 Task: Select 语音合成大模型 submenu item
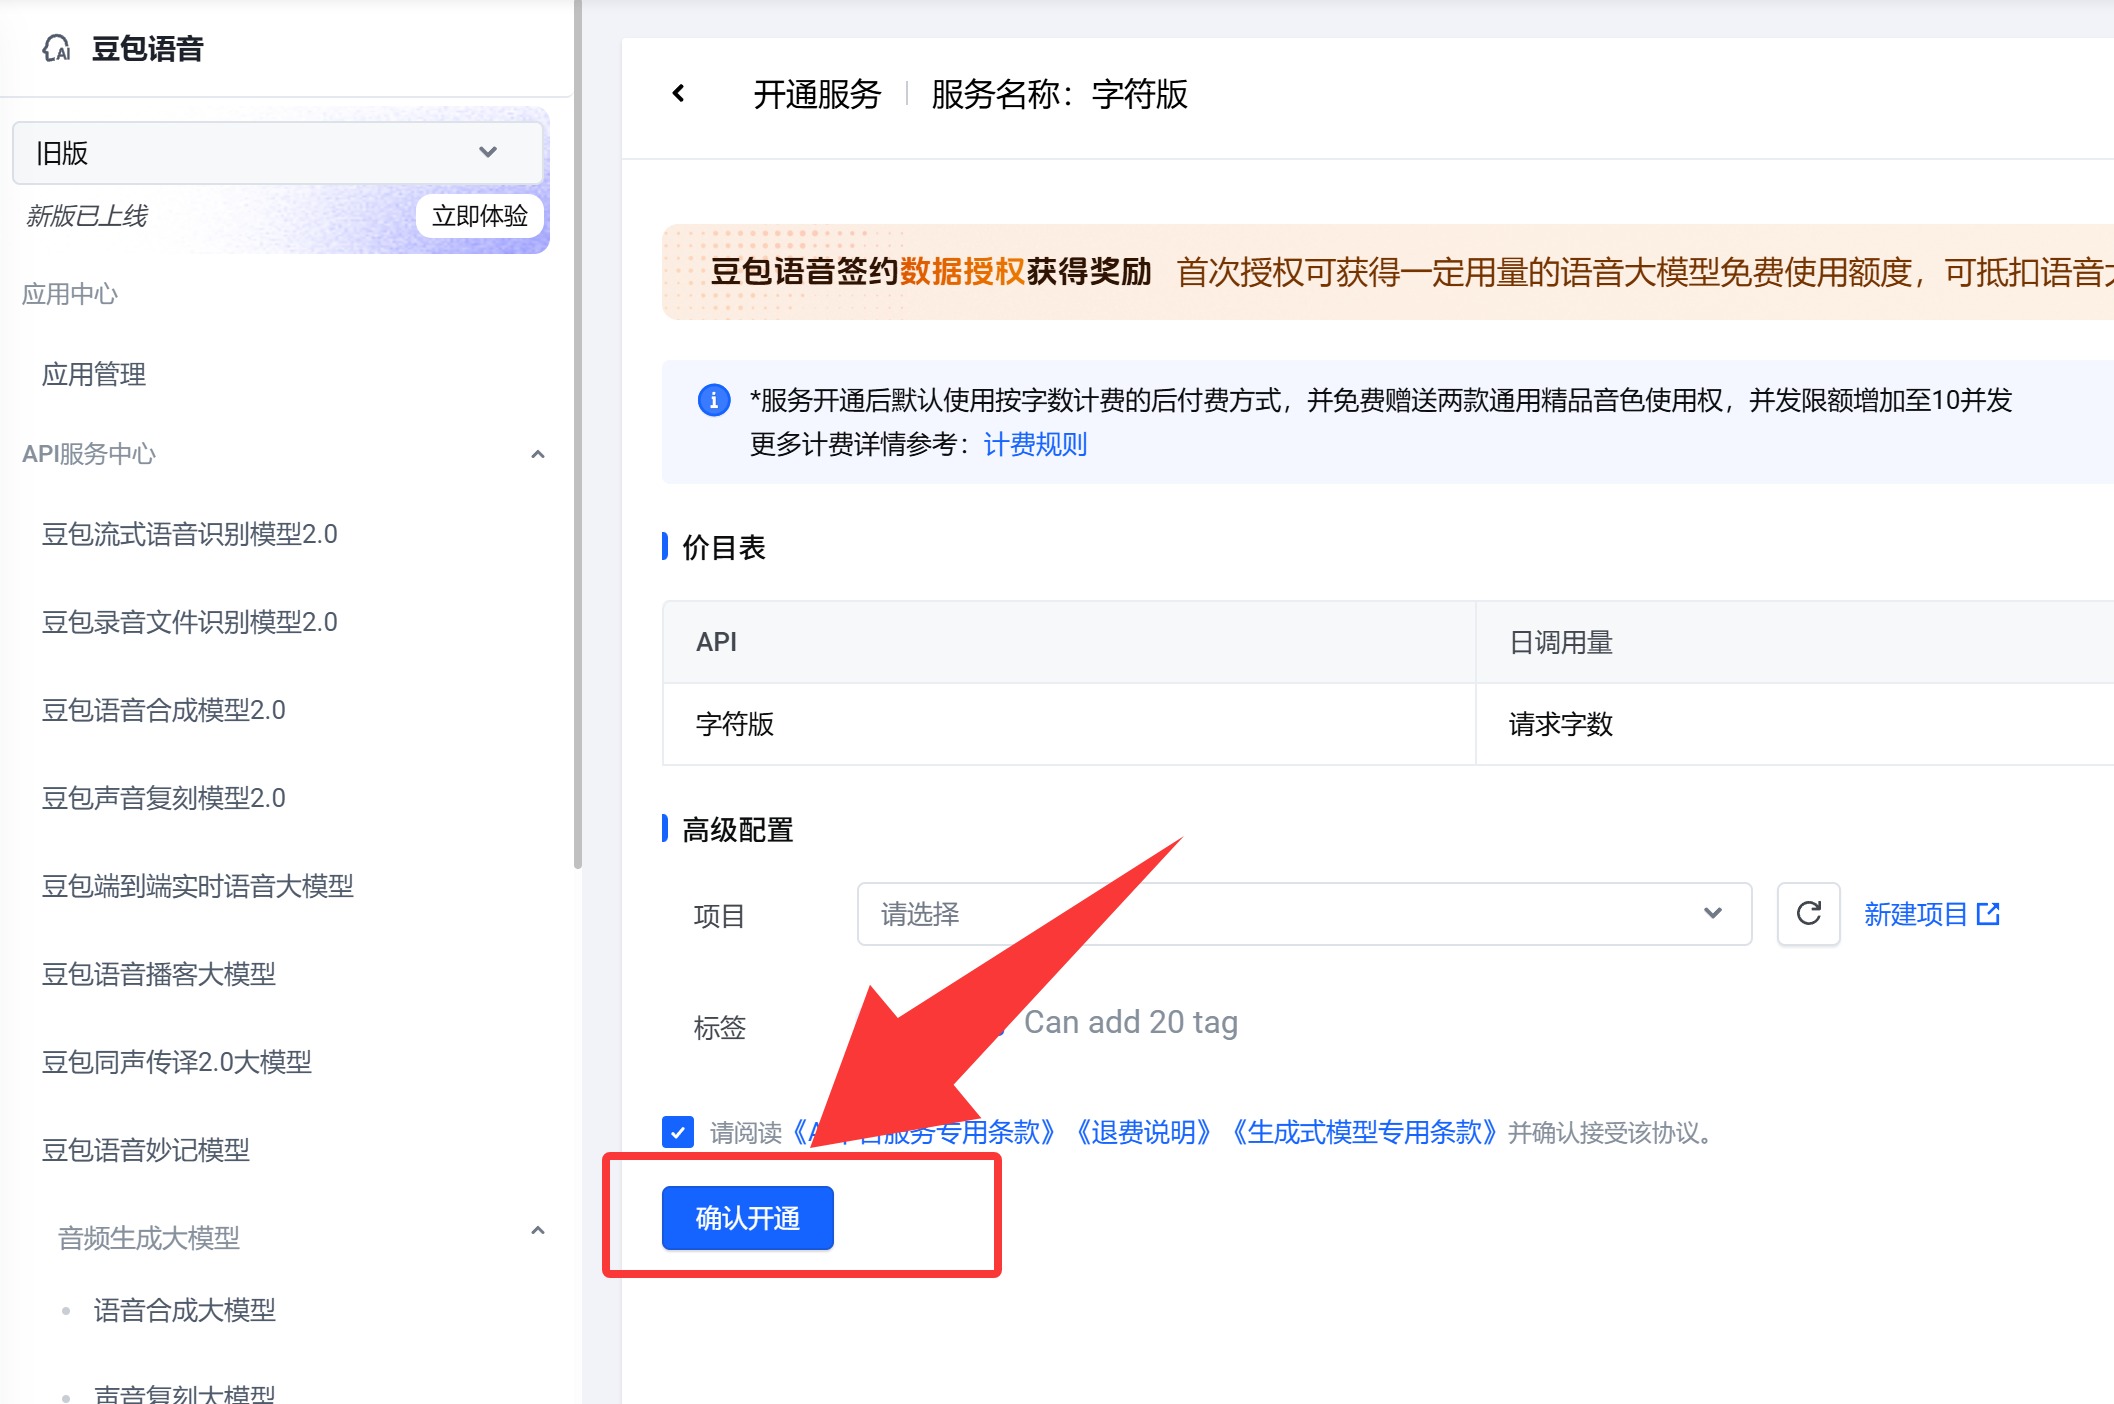[184, 1310]
